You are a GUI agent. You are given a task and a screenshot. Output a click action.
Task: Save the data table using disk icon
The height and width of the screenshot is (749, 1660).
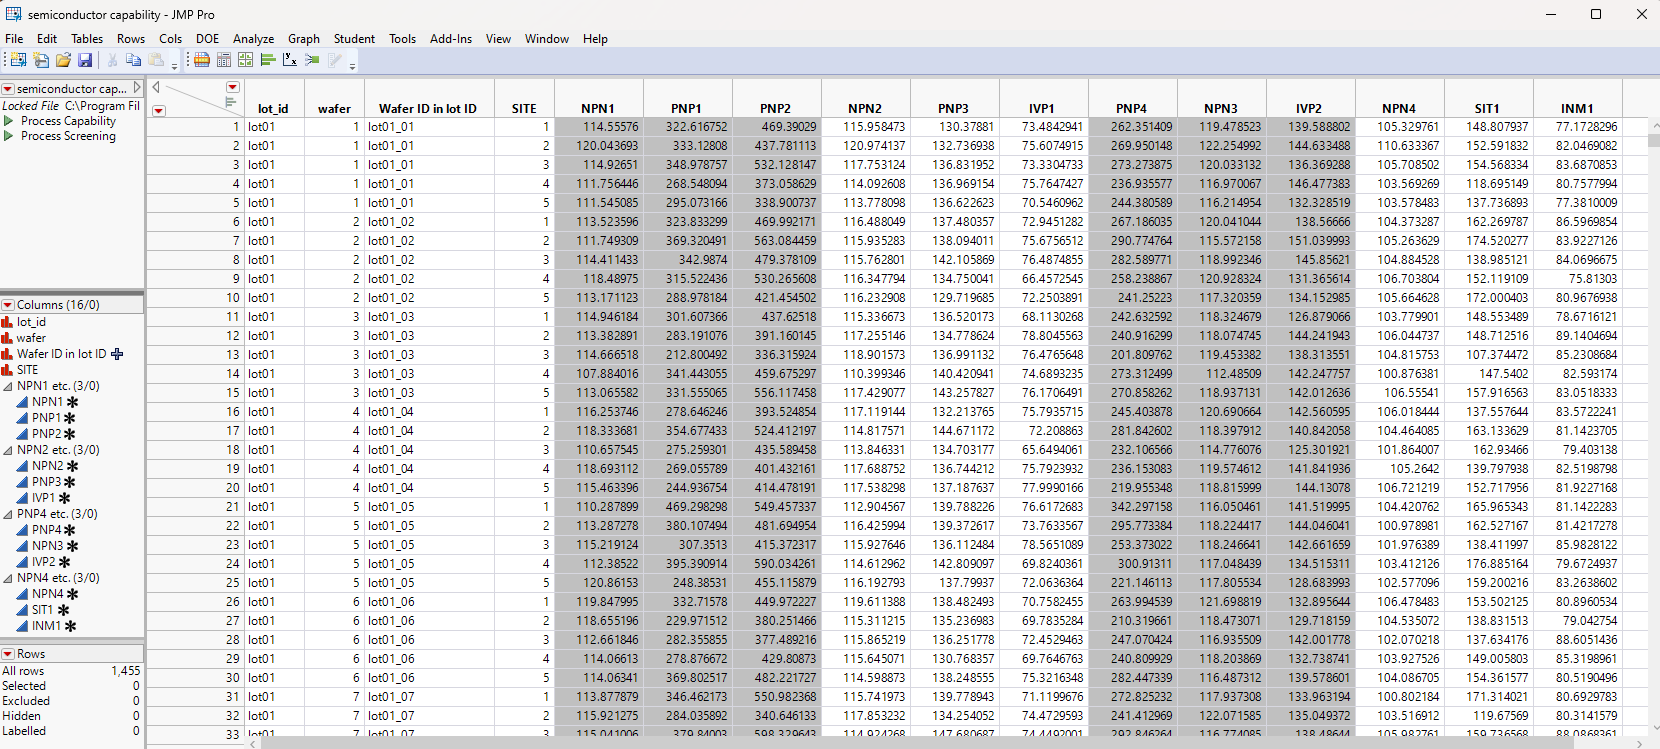85,60
